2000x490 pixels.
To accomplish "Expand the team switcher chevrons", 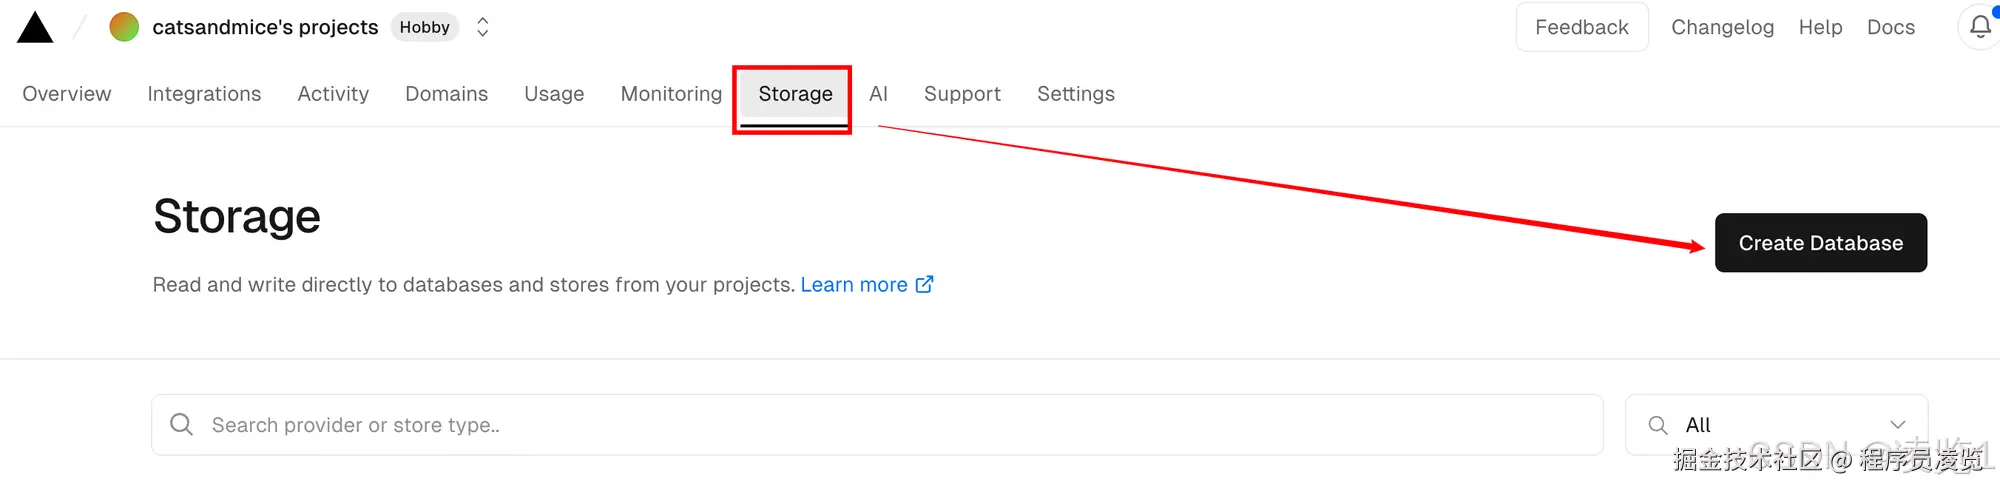I will tap(483, 27).
